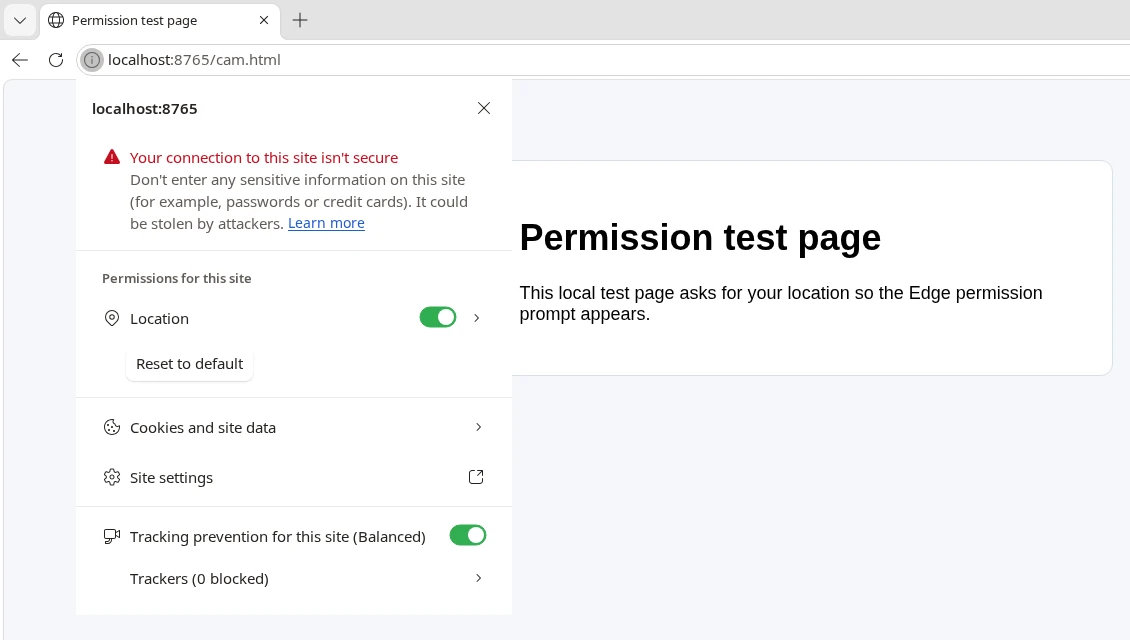Viewport: 1130px width, 640px height.
Task: Open Cookies and site data
Action: click(294, 427)
